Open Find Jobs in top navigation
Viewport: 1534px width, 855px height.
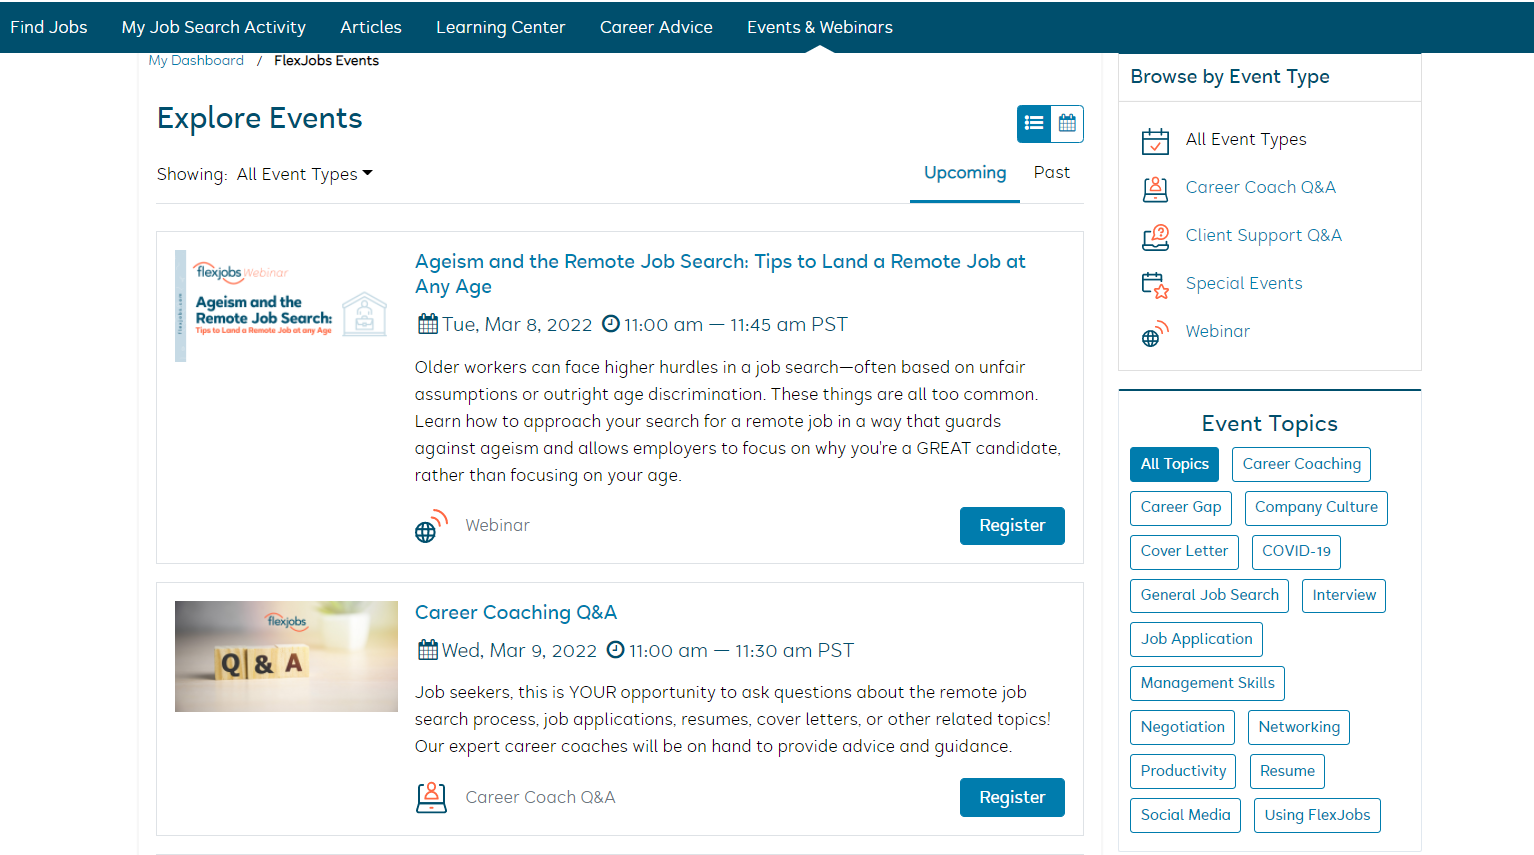point(49,27)
